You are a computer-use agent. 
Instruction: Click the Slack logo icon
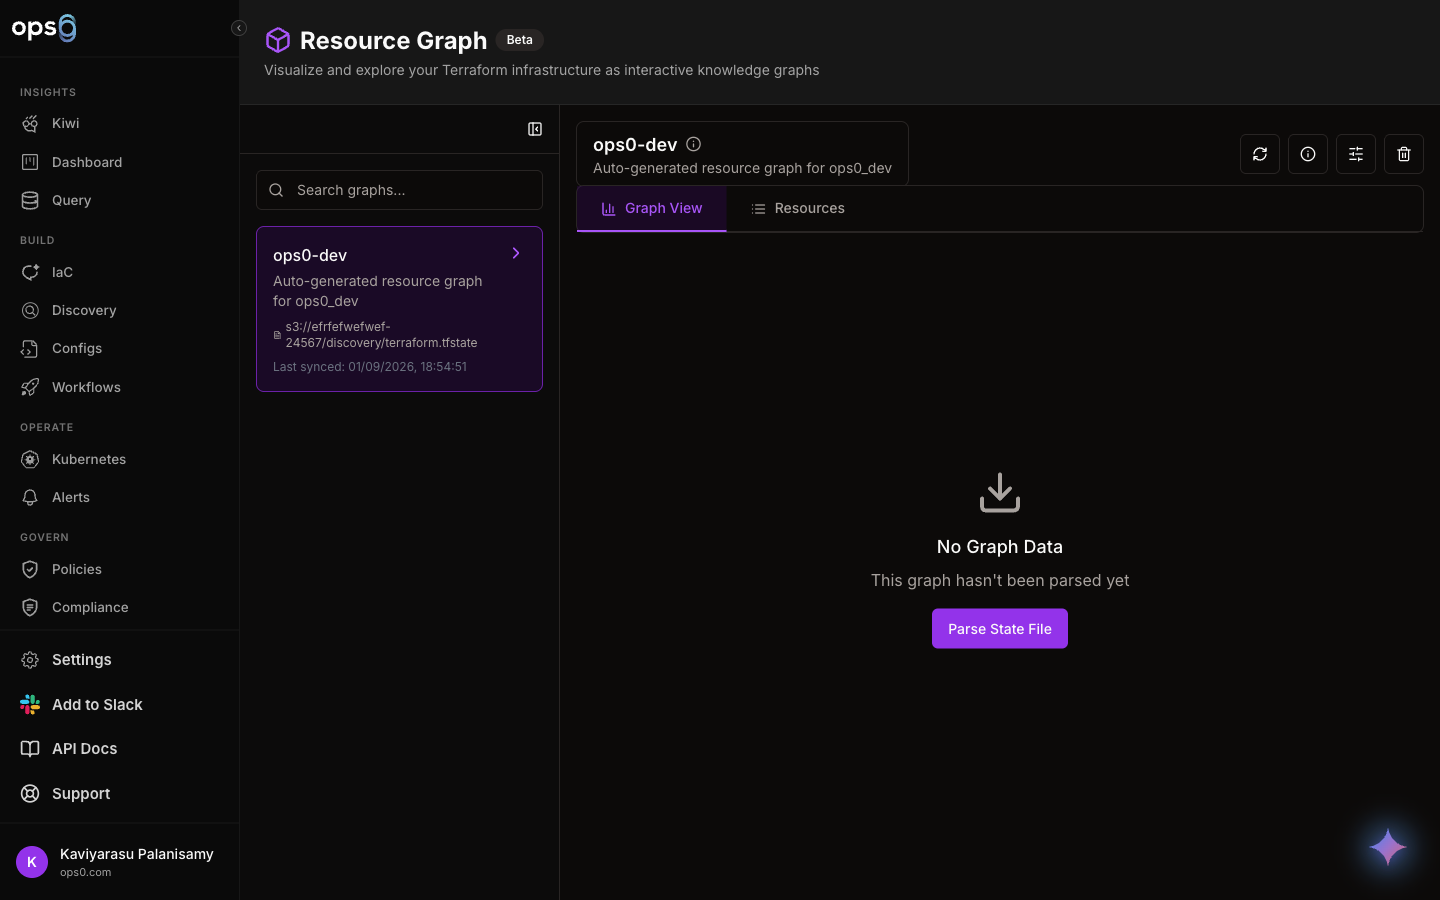(30, 704)
